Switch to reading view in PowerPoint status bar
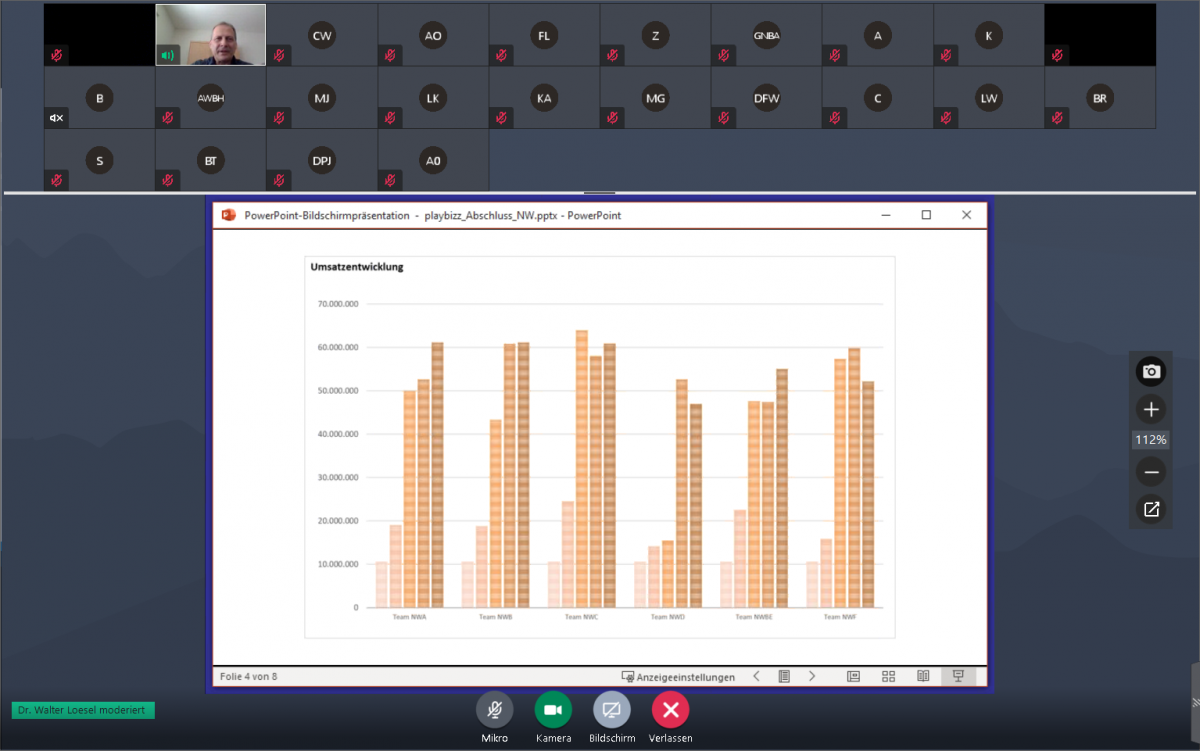 click(923, 676)
